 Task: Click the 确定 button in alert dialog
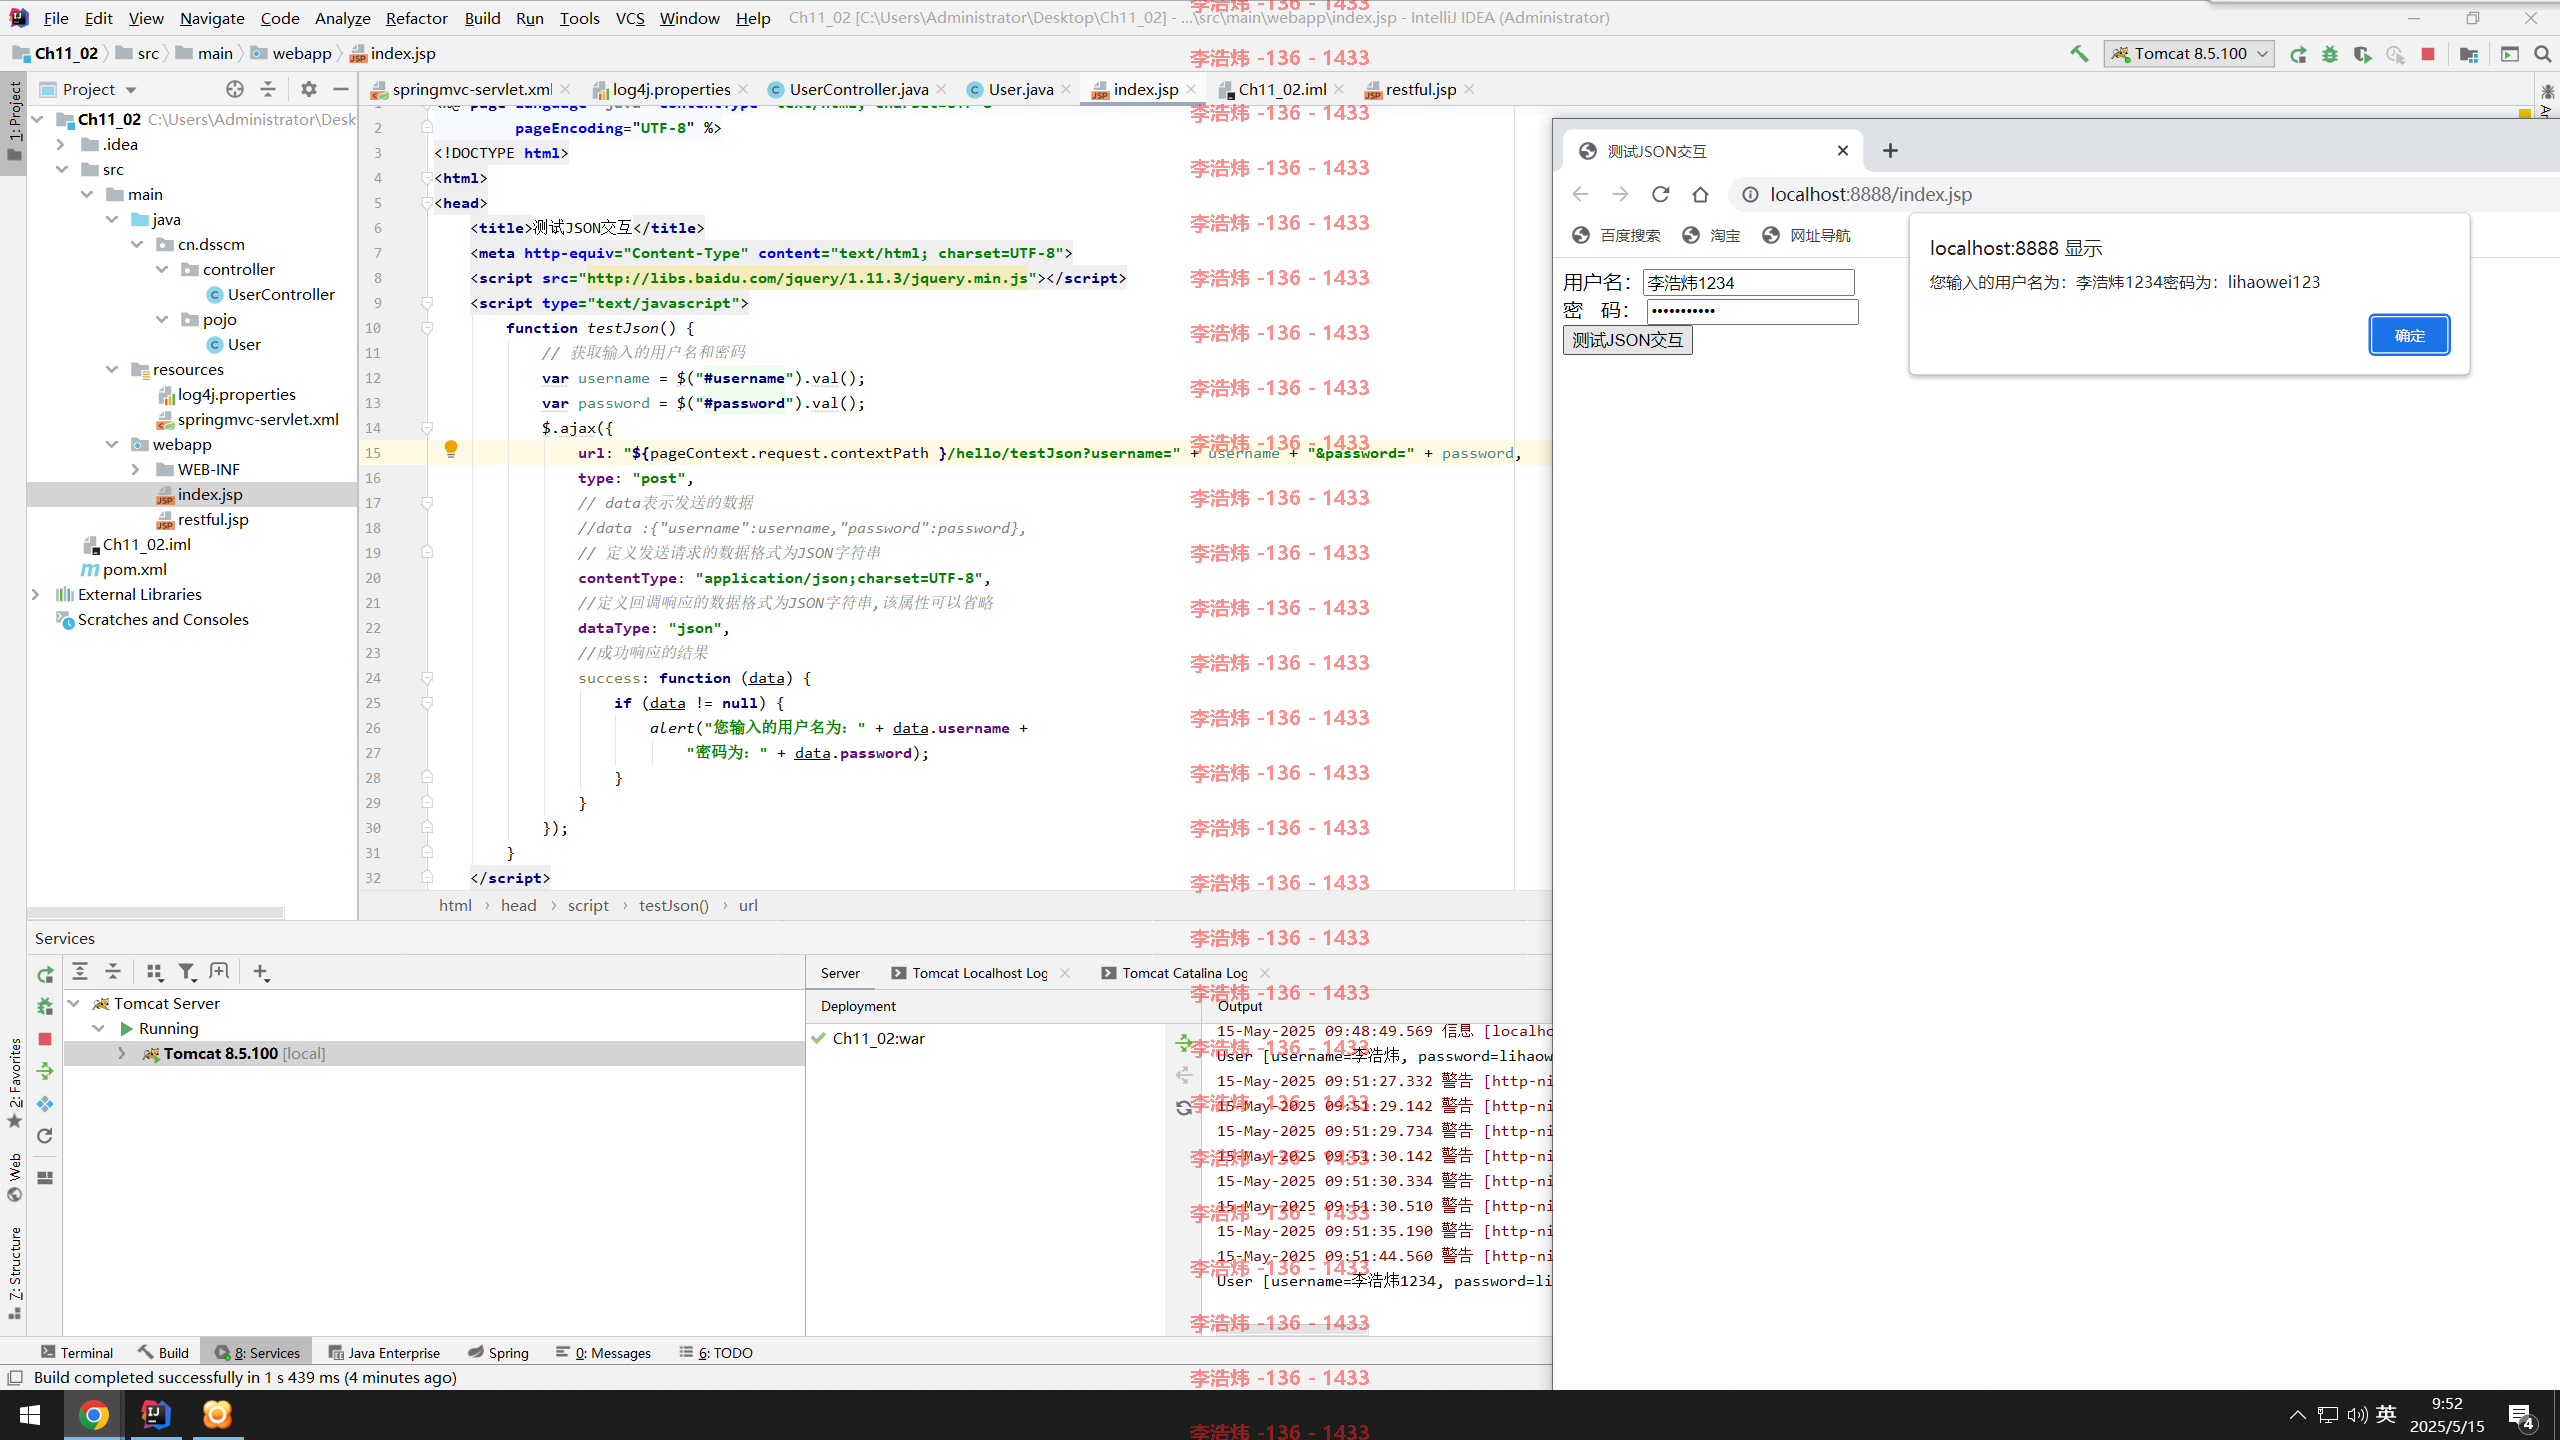click(x=2409, y=335)
